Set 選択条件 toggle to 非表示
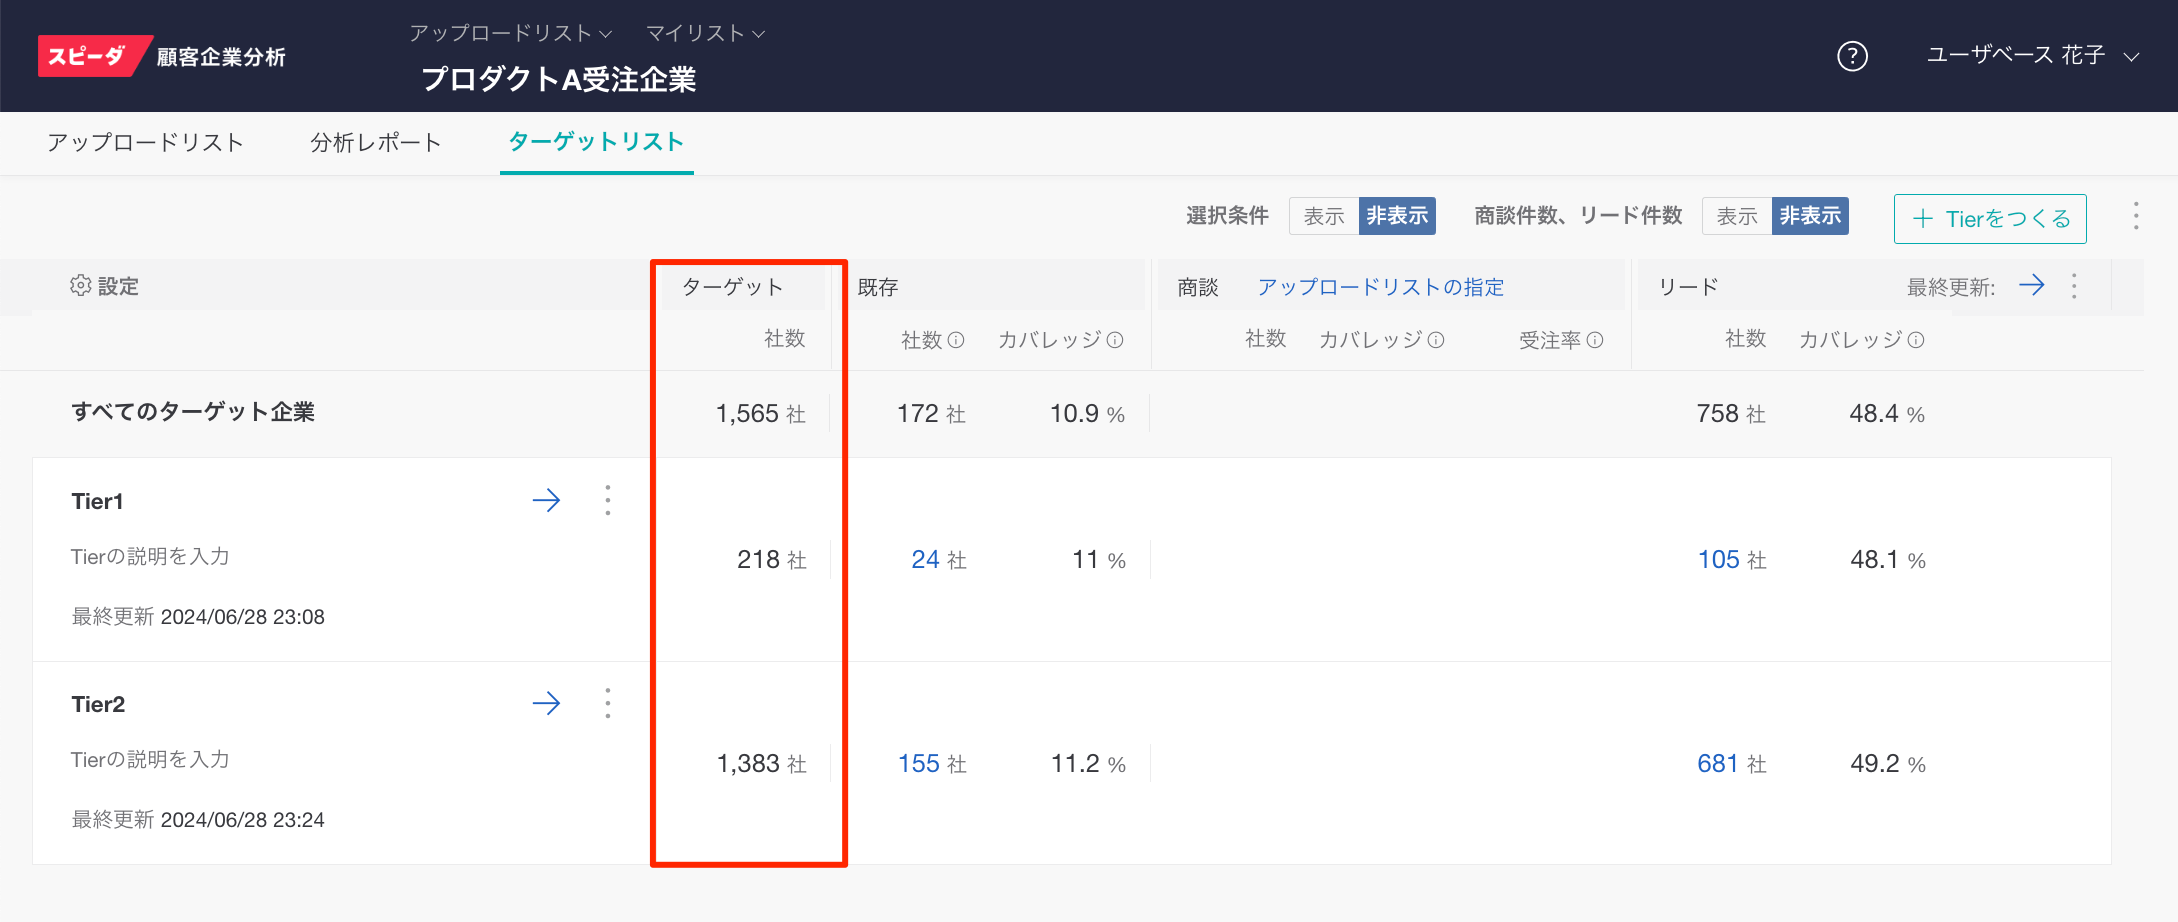 [1397, 216]
